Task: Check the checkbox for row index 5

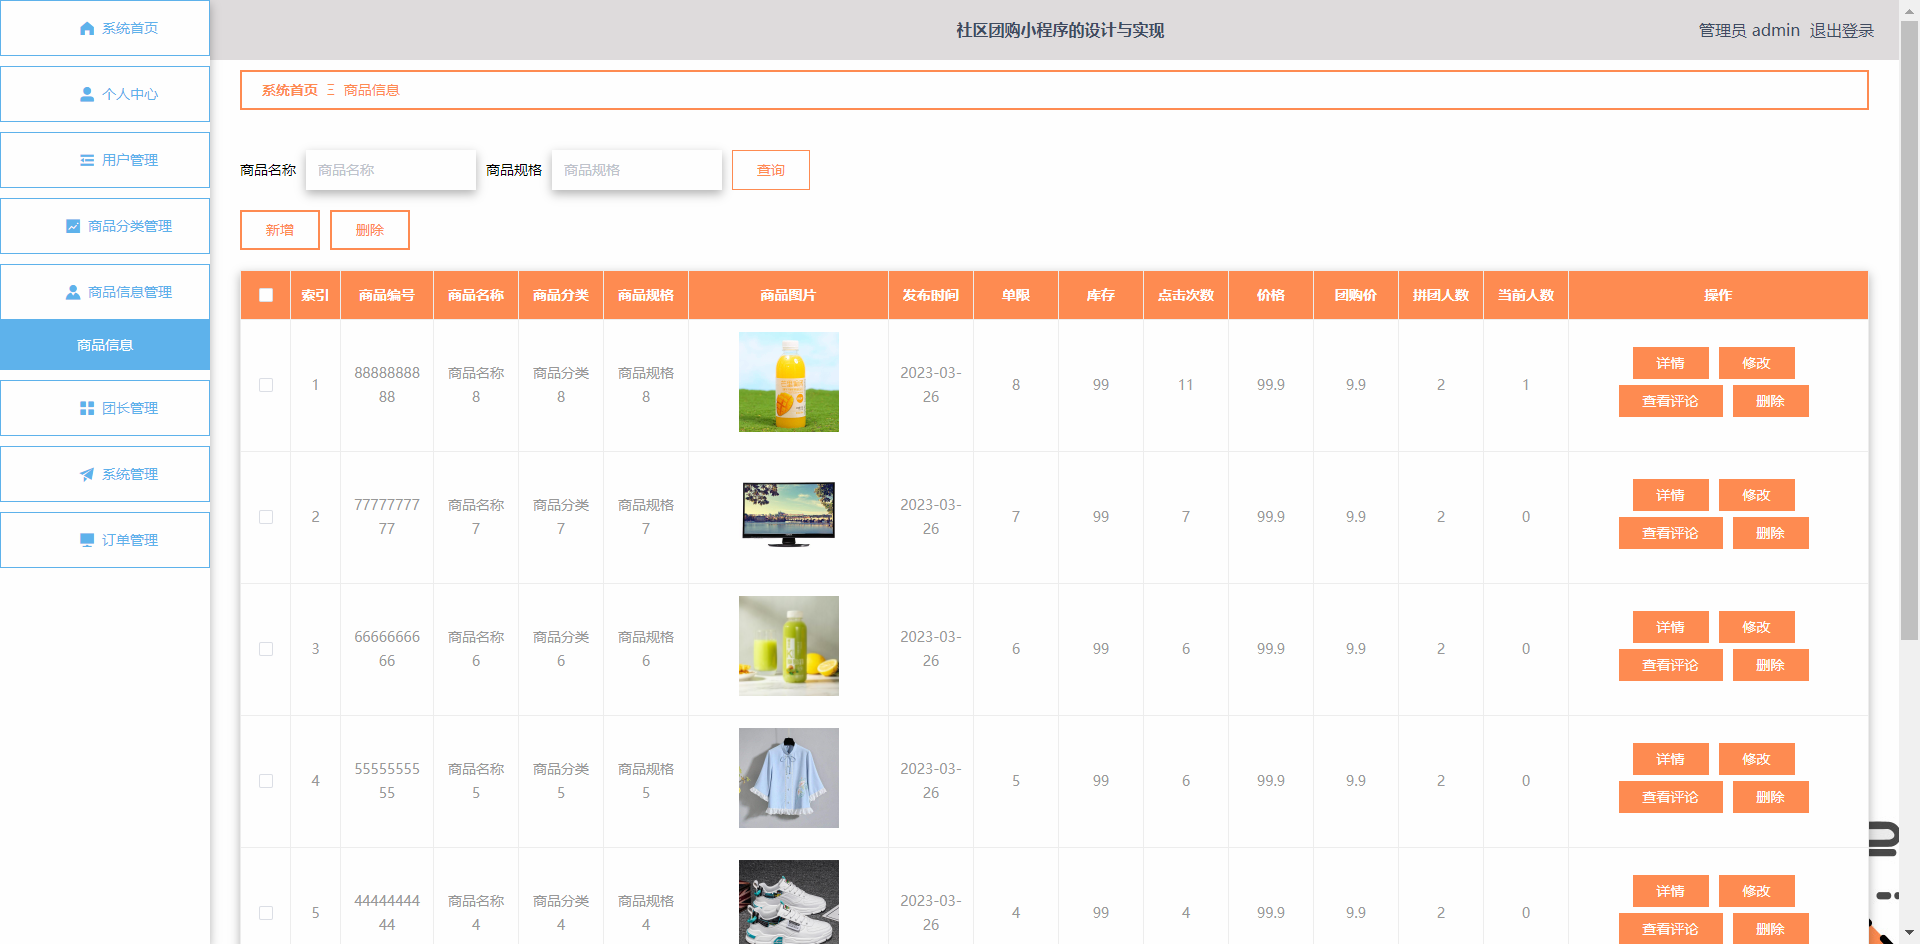Action: pos(266,913)
